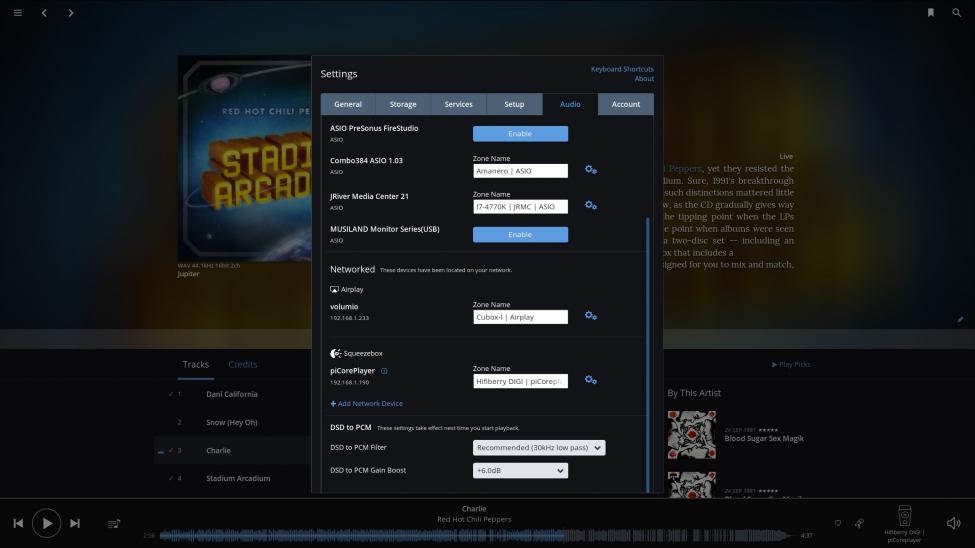
Task: Open gear settings for volumio Airplay zone
Action: click(591, 316)
